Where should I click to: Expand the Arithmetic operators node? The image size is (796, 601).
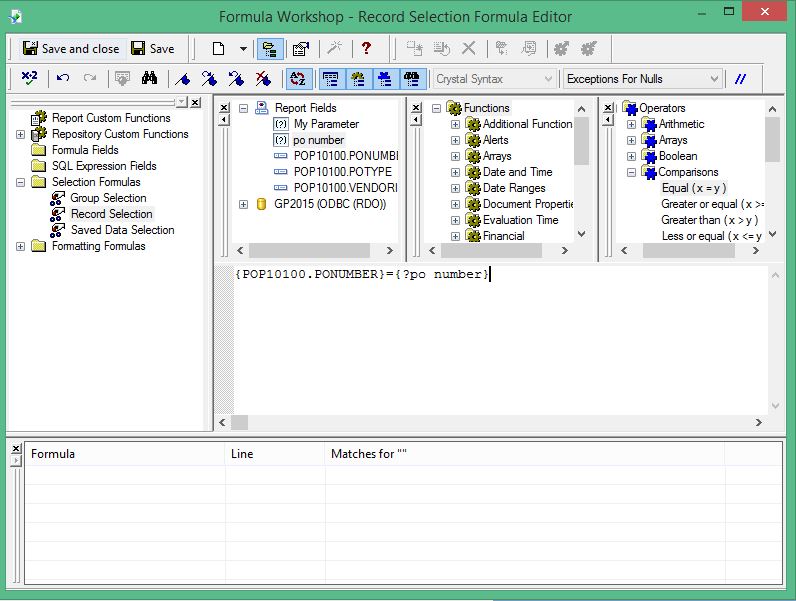point(631,124)
